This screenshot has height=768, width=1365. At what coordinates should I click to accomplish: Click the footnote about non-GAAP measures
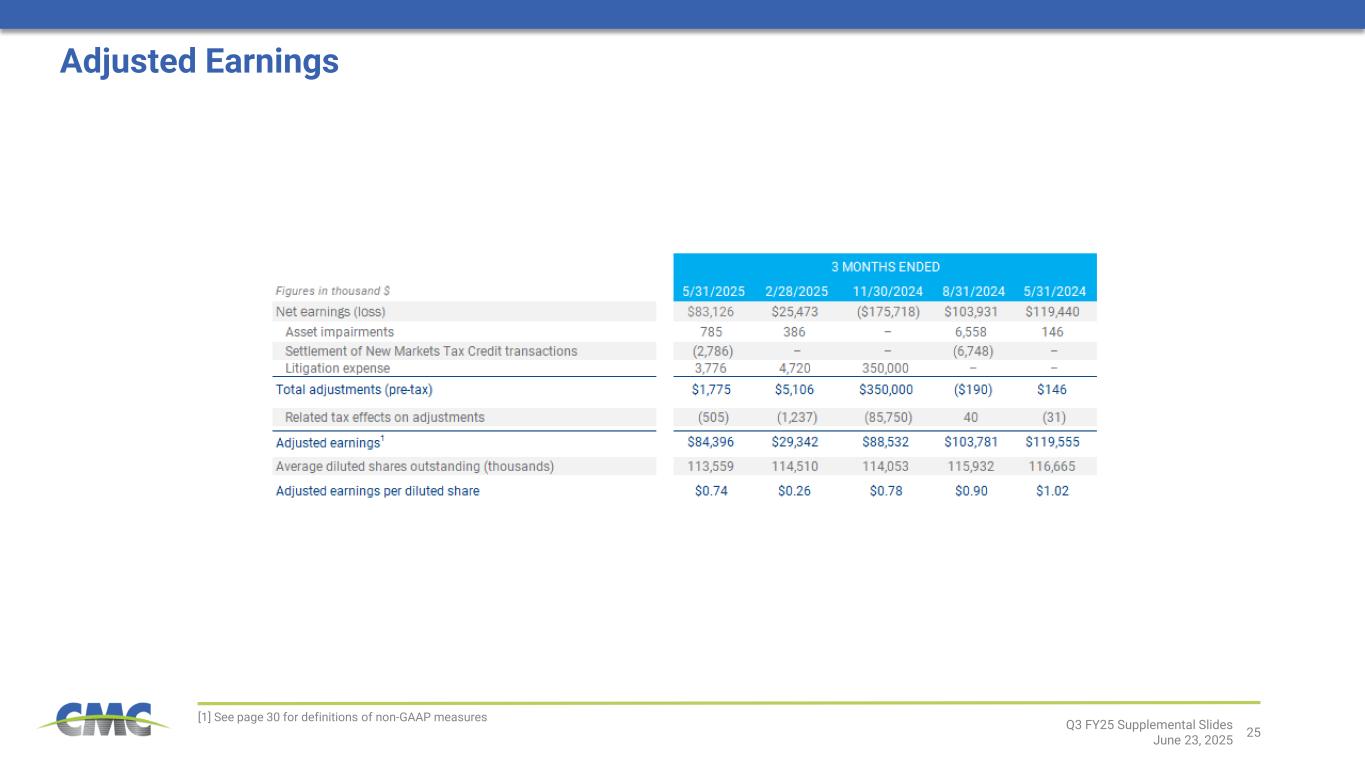pos(342,717)
